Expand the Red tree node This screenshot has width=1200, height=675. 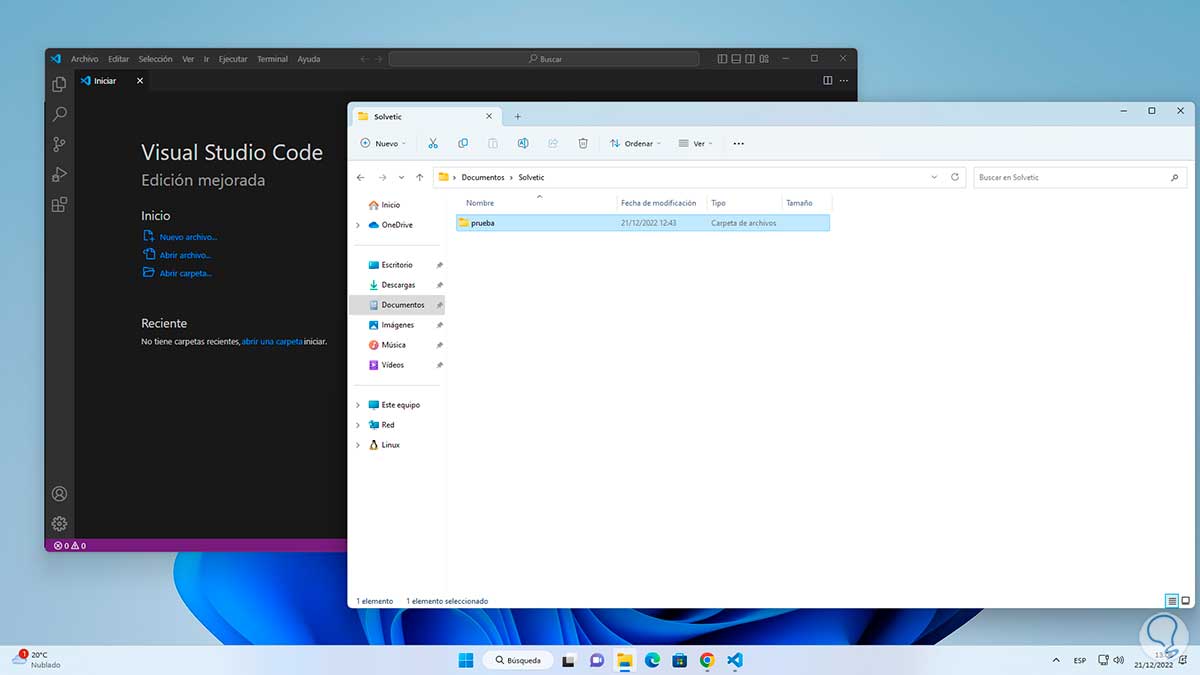pyautogui.click(x=358, y=425)
